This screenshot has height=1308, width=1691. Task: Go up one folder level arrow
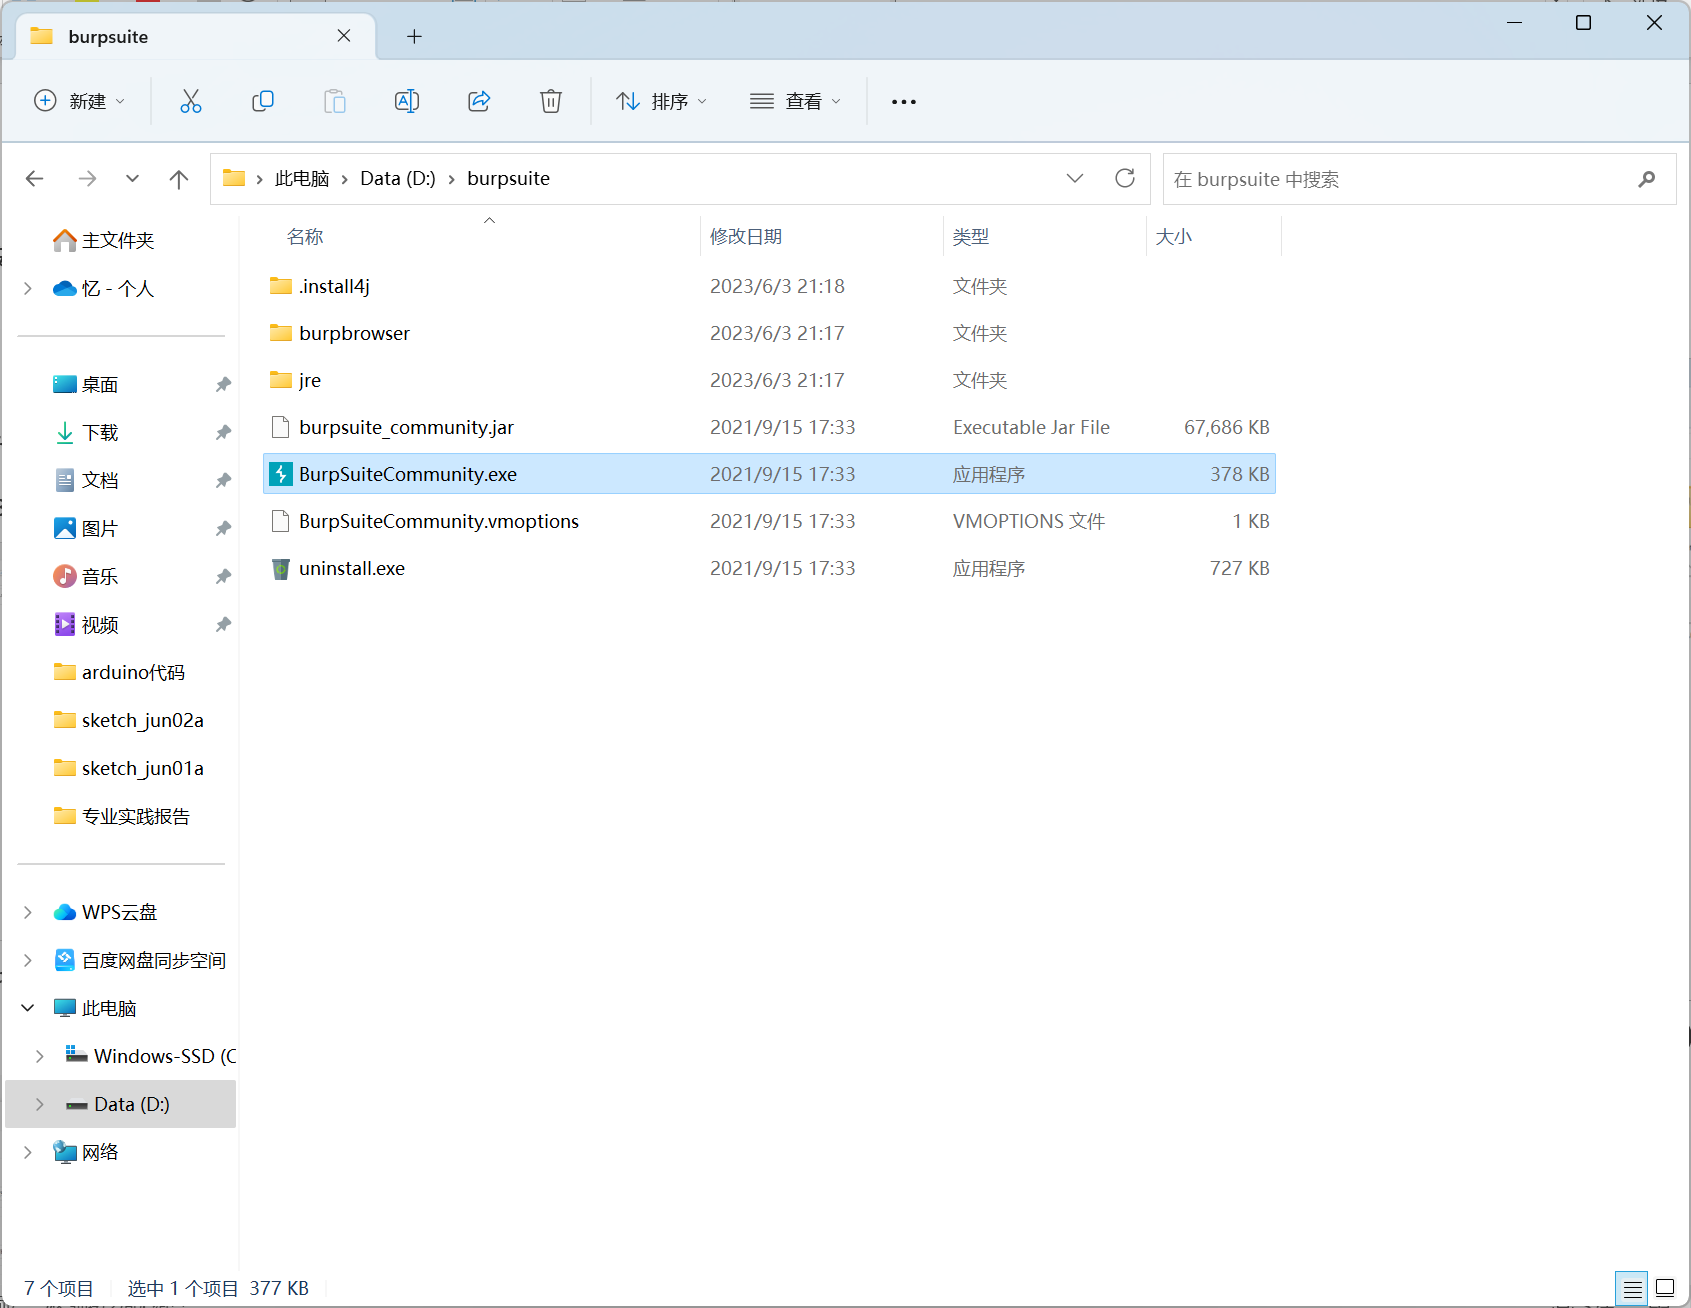click(179, 179)
